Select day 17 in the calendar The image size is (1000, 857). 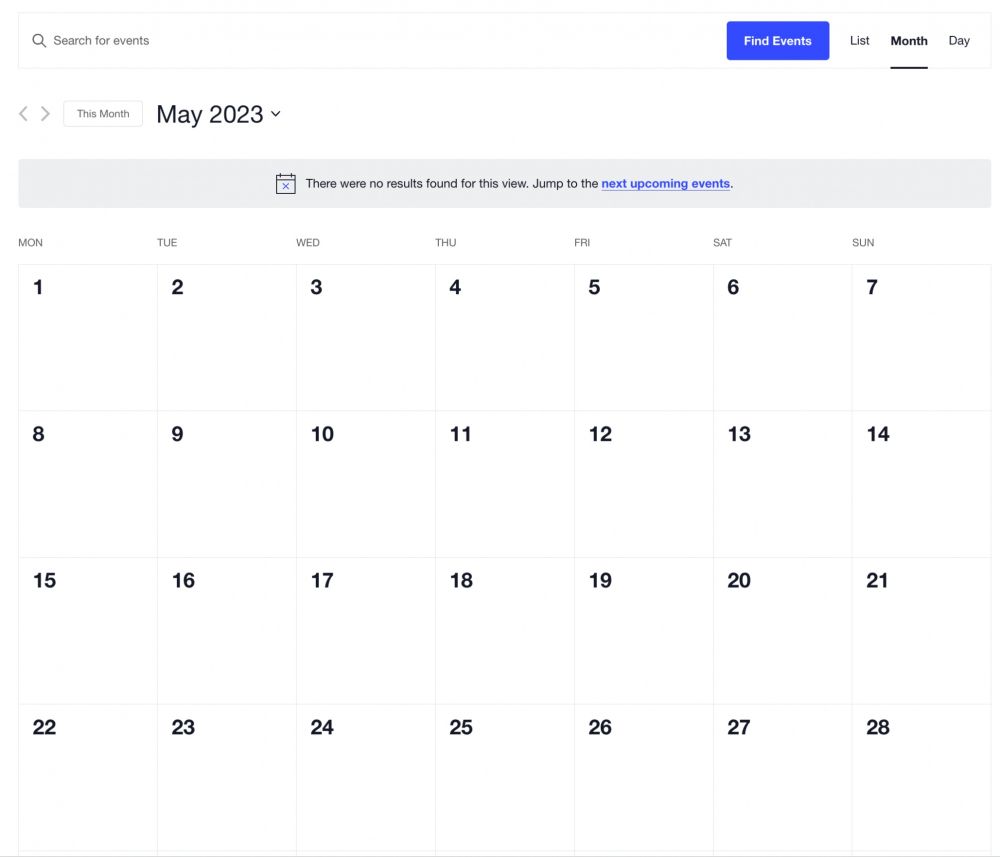pos(322,581)
